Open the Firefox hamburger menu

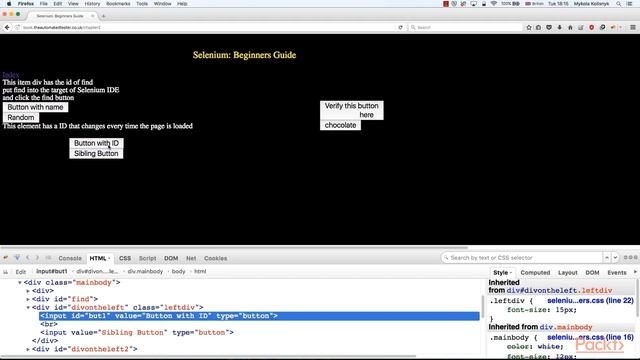(x=633, y=27)
